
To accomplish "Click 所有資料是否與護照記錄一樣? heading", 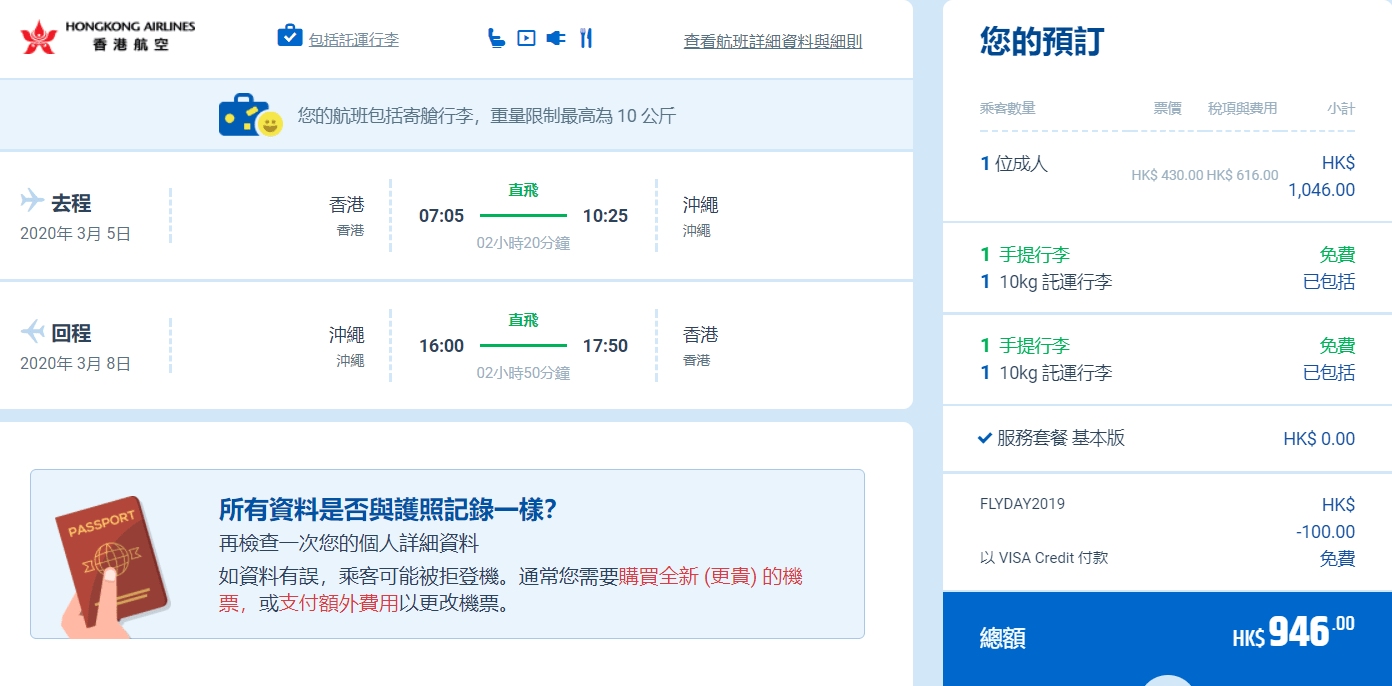I will [387, 510].
